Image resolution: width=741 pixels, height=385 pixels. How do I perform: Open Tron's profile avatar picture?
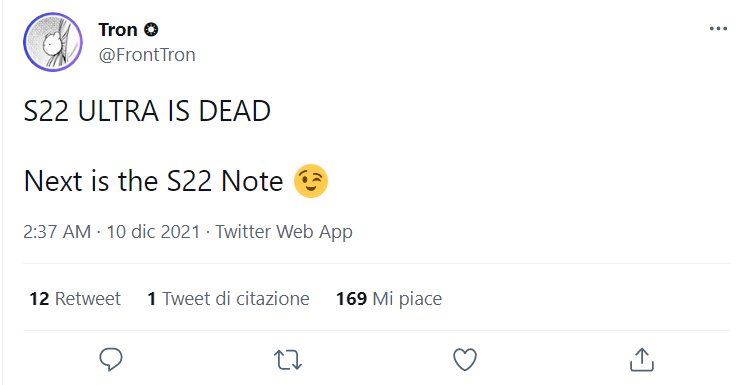click(53, 42)
